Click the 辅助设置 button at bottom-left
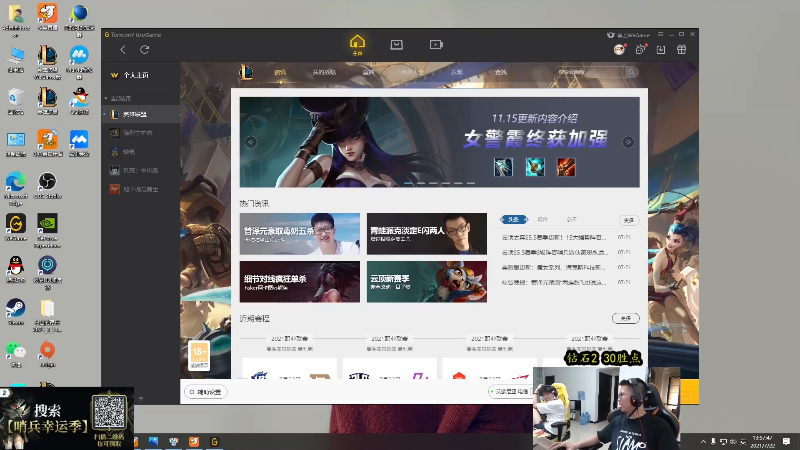The width and height of the screenshot is (800, 450). (206, 392)
